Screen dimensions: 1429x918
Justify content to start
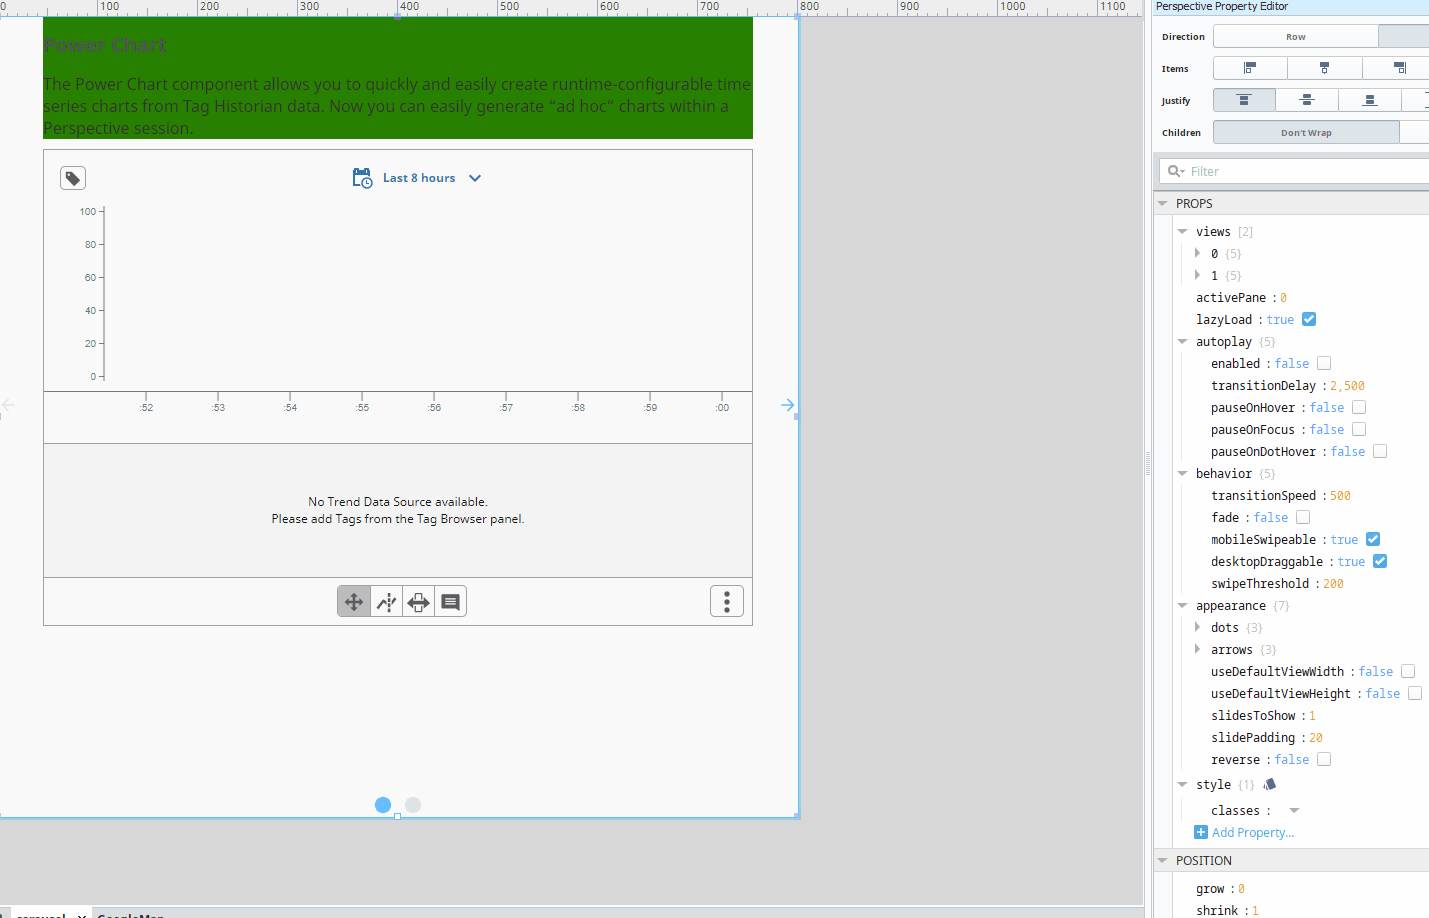point(1244,100)
